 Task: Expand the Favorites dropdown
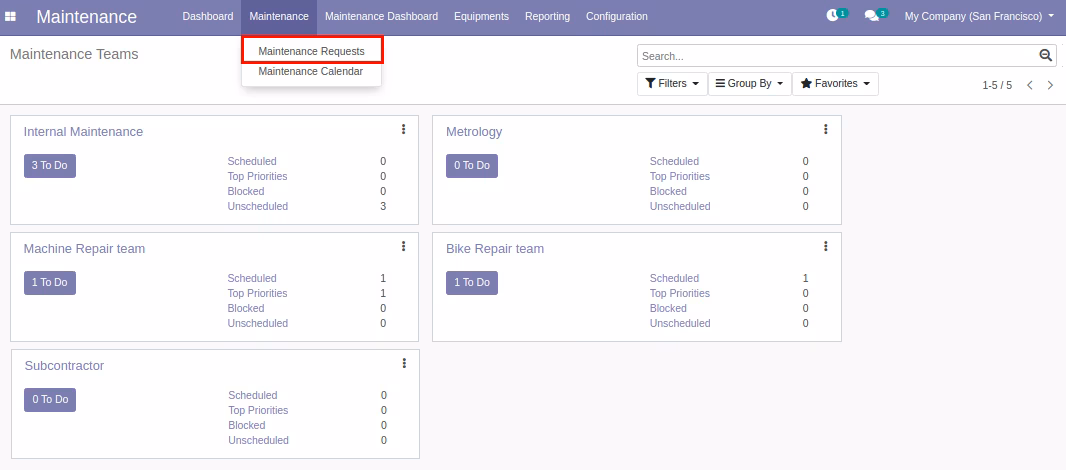[835, 84]
